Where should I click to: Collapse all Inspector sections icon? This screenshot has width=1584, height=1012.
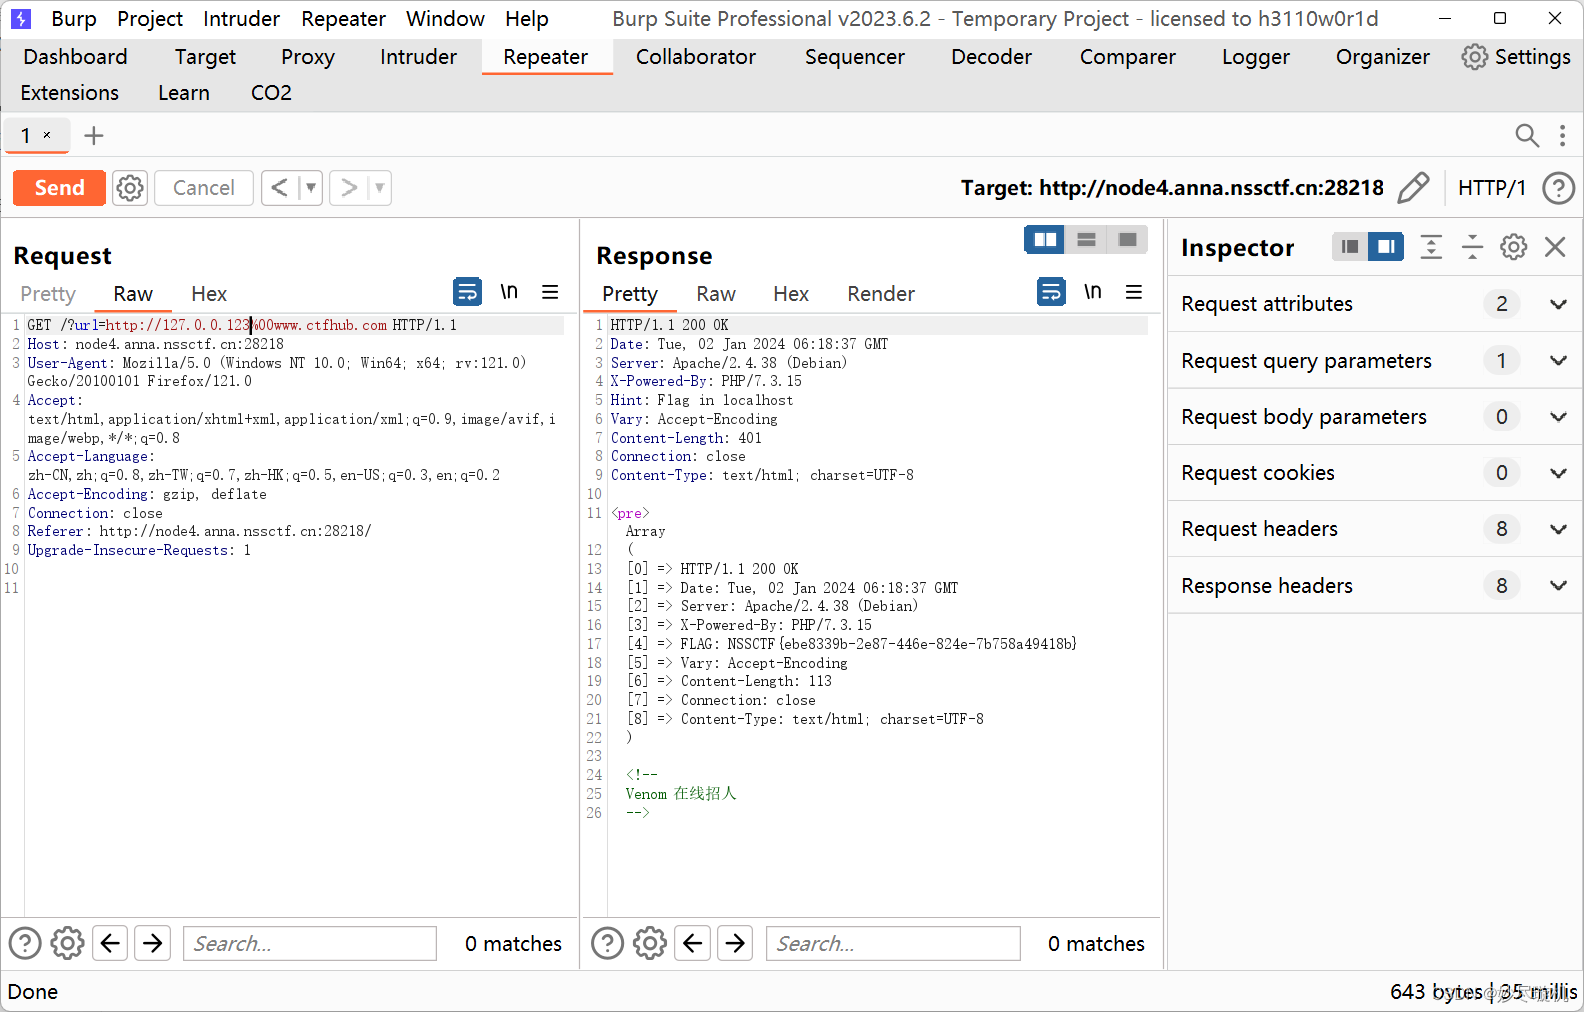pos(1472,247)
